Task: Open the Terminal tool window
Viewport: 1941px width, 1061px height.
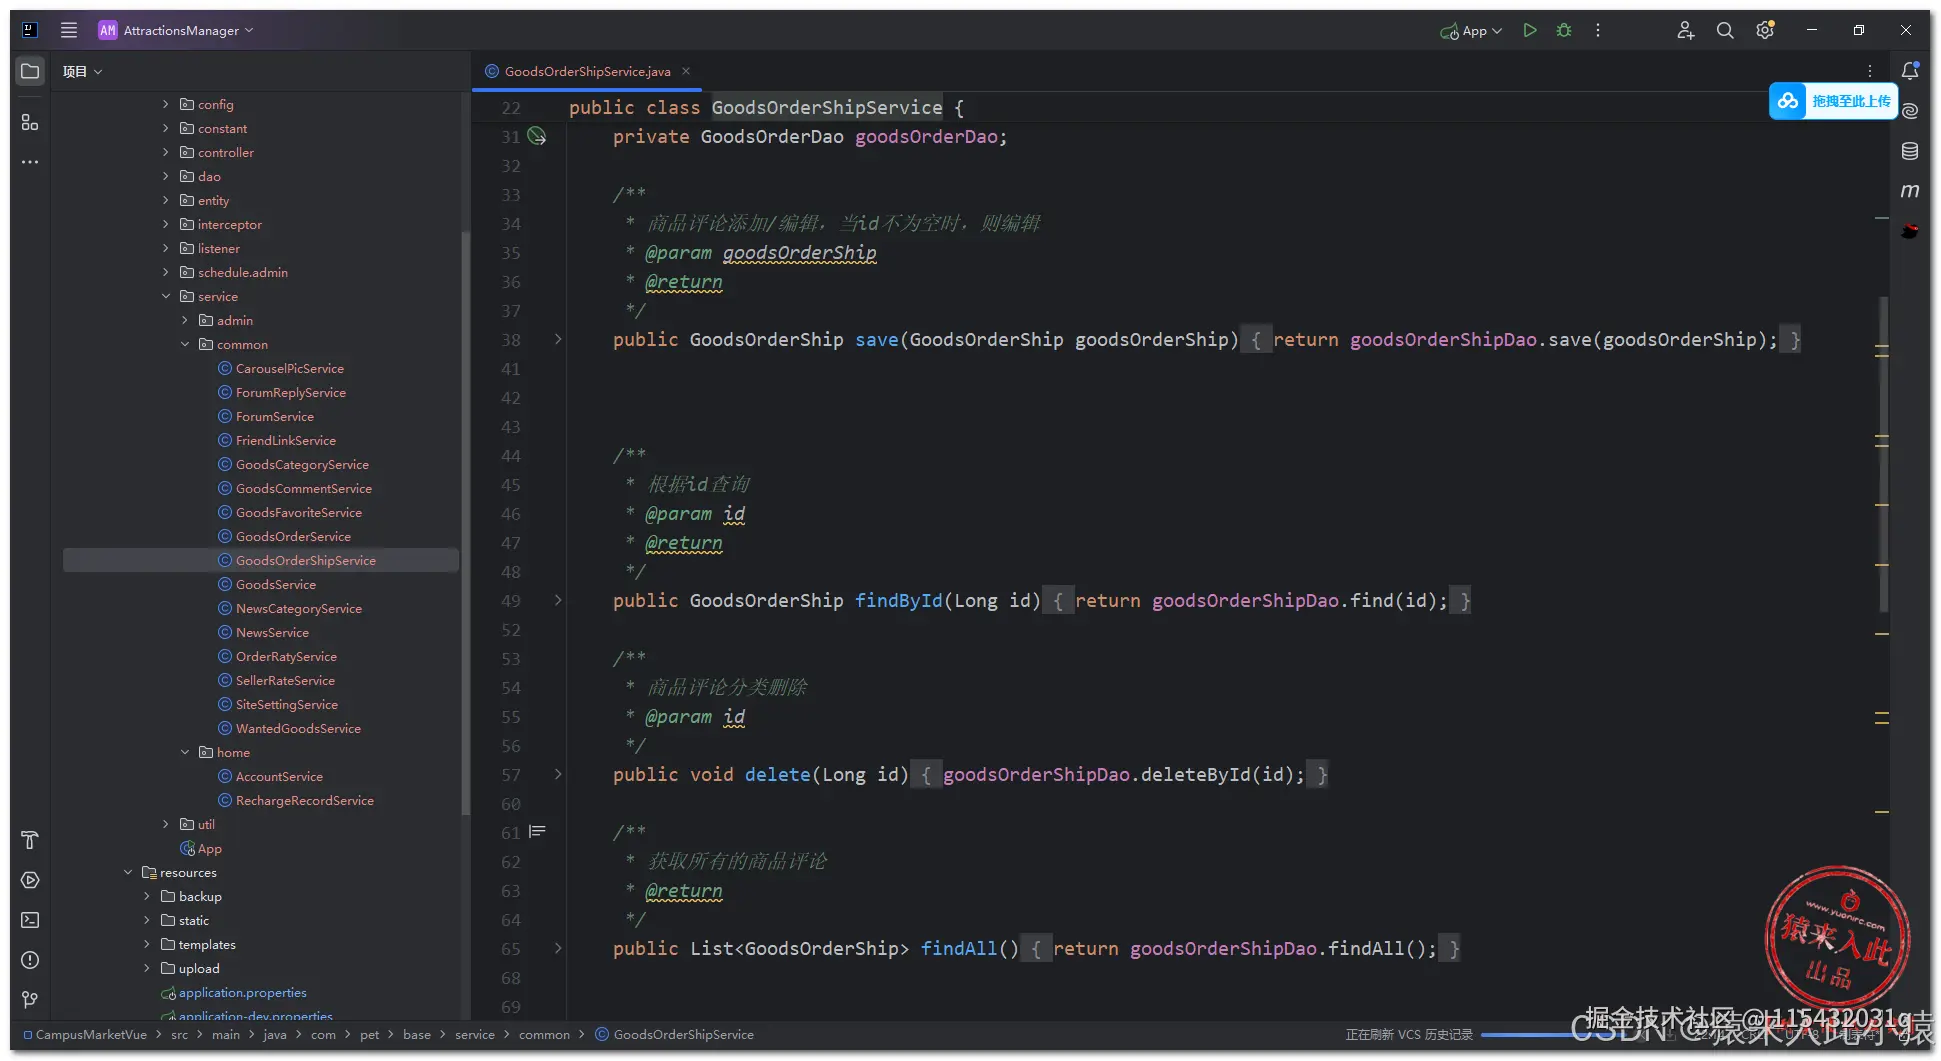Action: [30, 920]
